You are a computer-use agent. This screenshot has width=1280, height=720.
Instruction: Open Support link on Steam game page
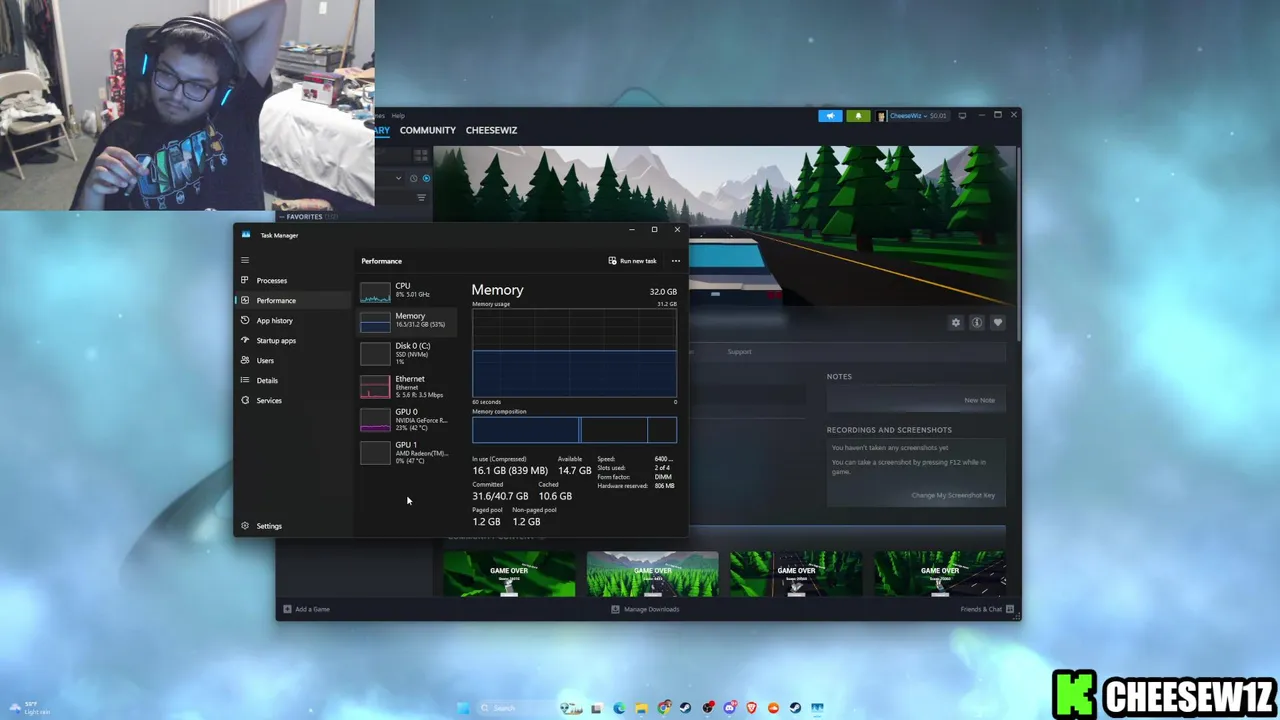tap(739, 351)
